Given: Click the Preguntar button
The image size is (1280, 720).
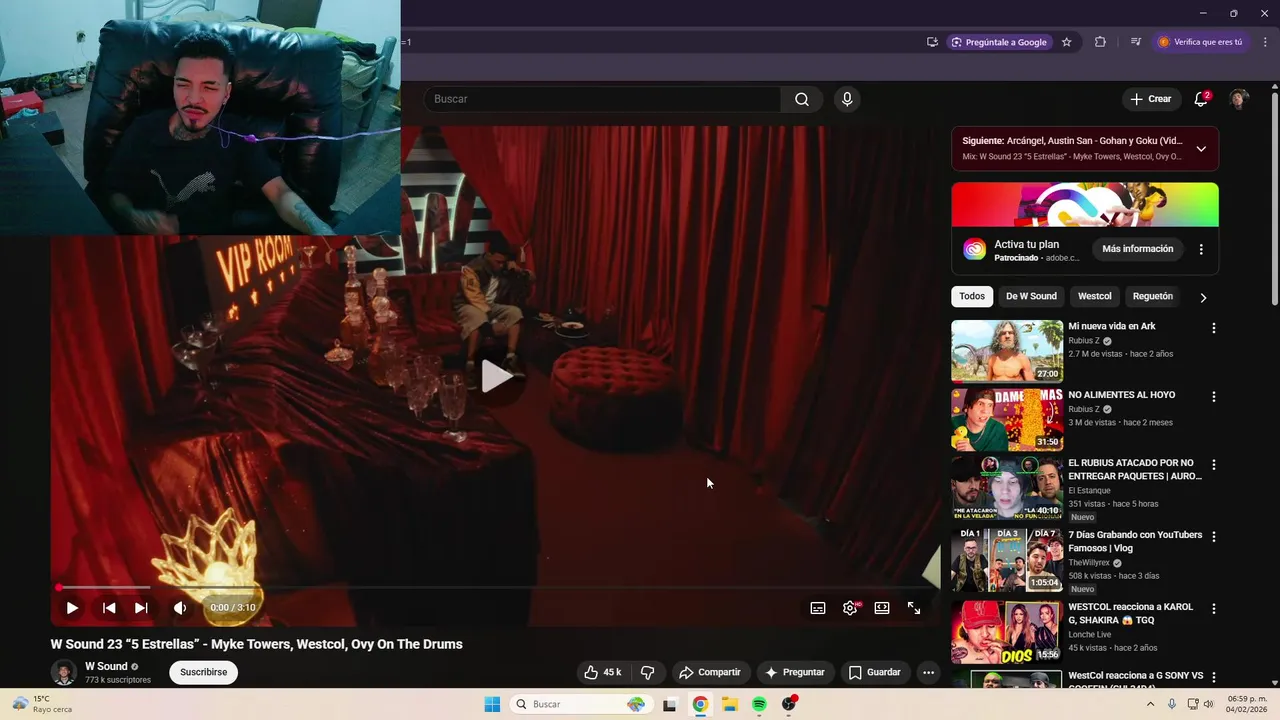Looking at the screenshot, I should pos(795,672).
